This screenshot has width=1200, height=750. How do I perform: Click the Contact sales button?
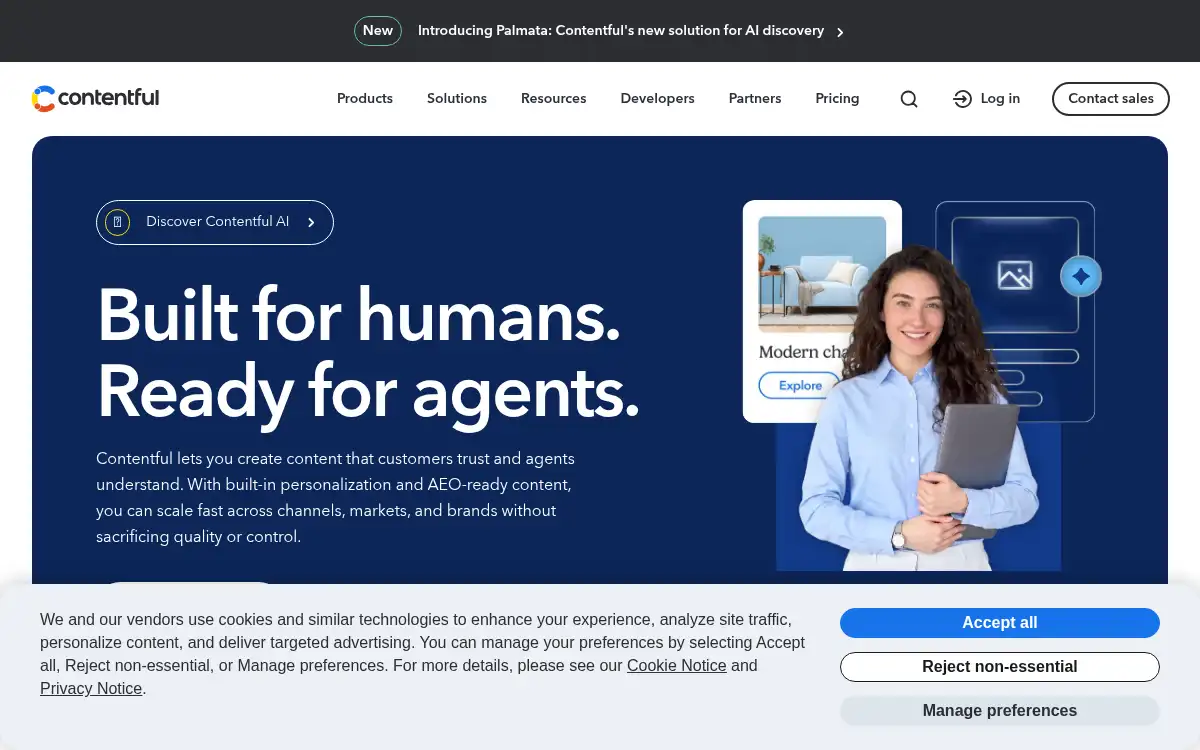[x=1111, y=99]
